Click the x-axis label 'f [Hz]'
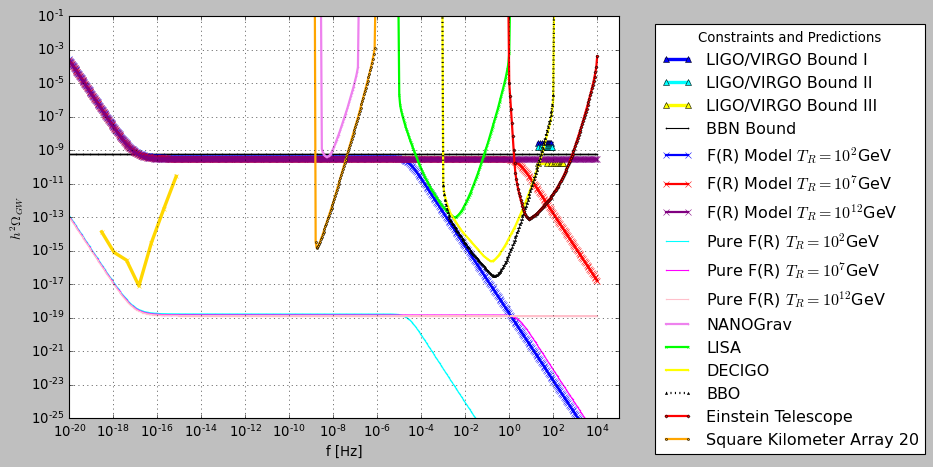The image size is (933, 467). pos(344,451)
